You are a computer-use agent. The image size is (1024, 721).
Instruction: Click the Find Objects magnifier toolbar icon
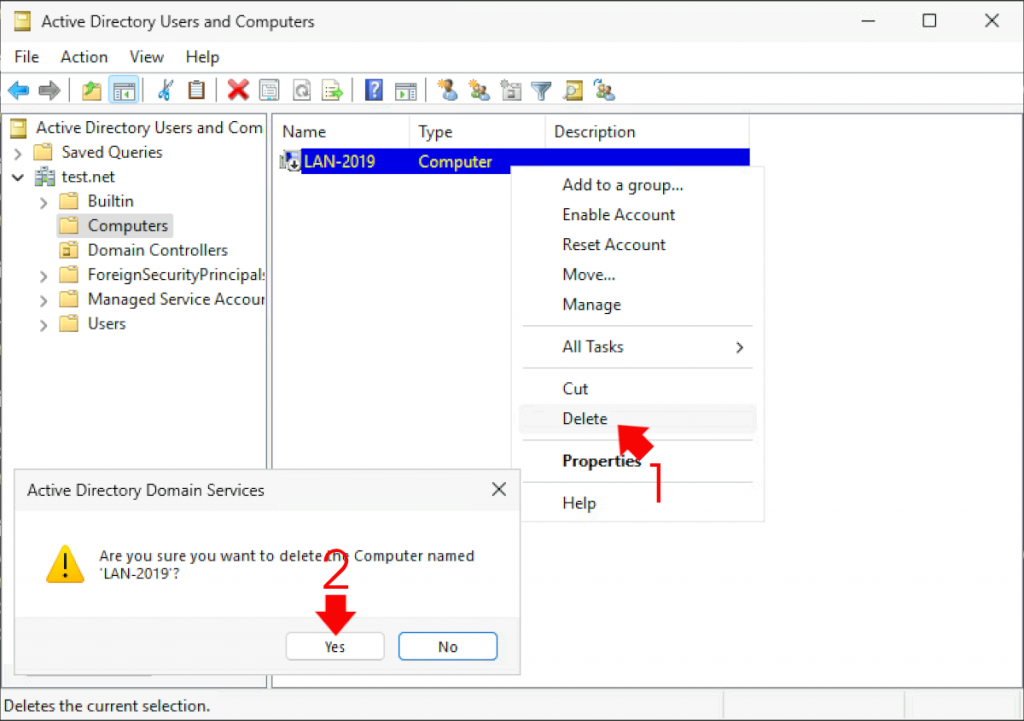click(573, 90)
